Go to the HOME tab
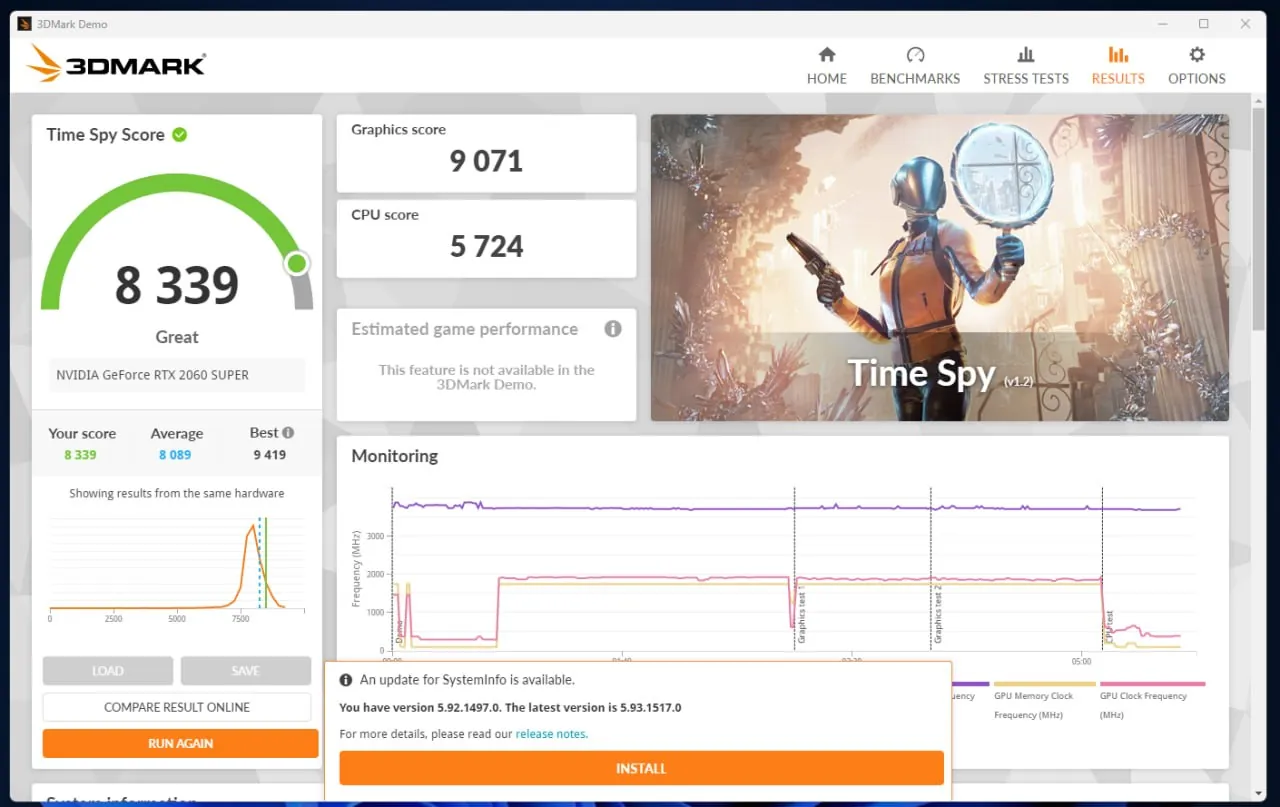The width and height of the screenshot is (1280, 807). point(826,66)
